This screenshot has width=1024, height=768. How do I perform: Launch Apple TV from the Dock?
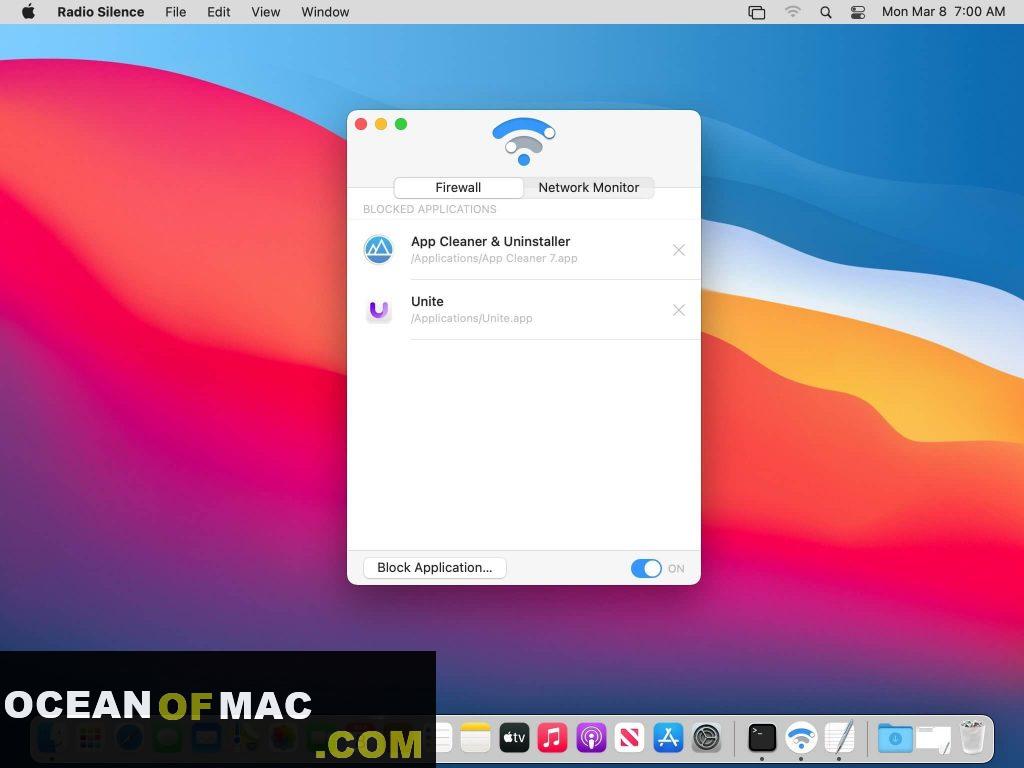coord(514,738)
